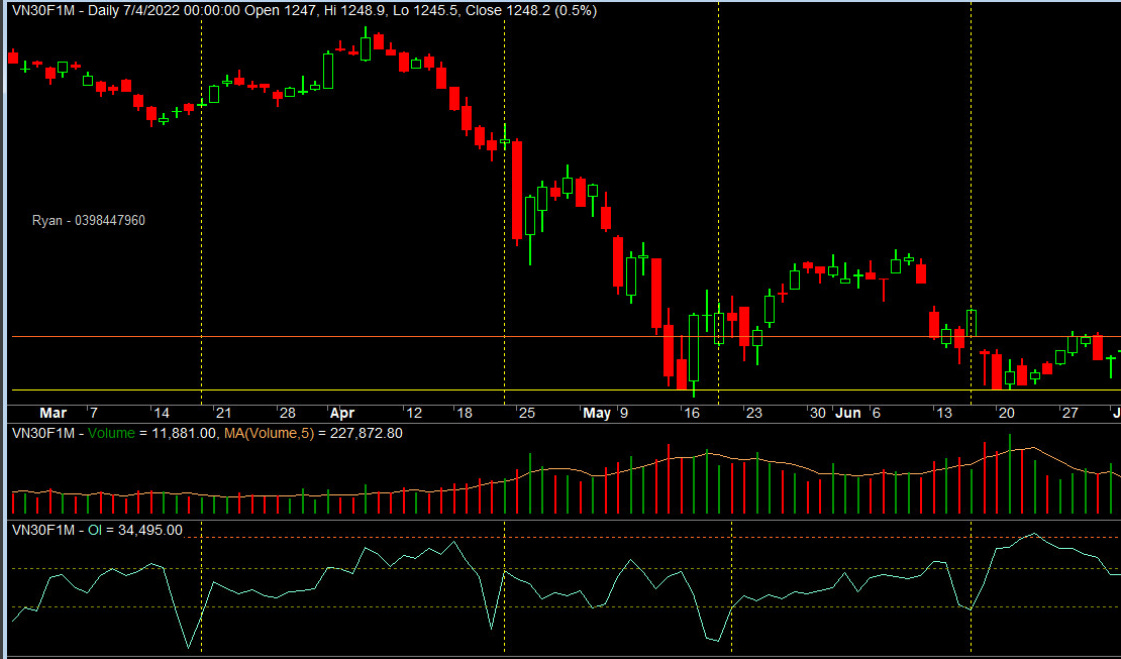1121x659 pixels.
Task: Click the volume value '11,881.00' in volume pane
Action: click(x=184, y=433)
